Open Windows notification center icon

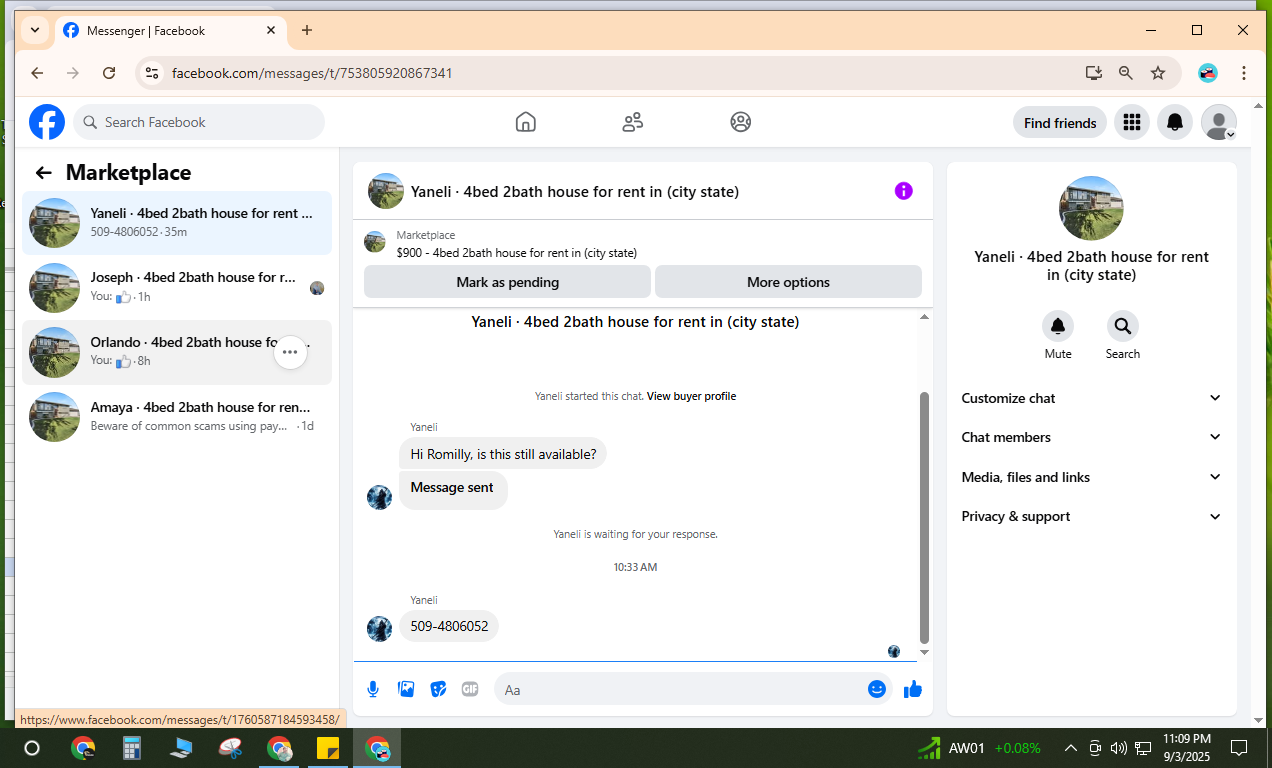click(x=1238, y=748)
